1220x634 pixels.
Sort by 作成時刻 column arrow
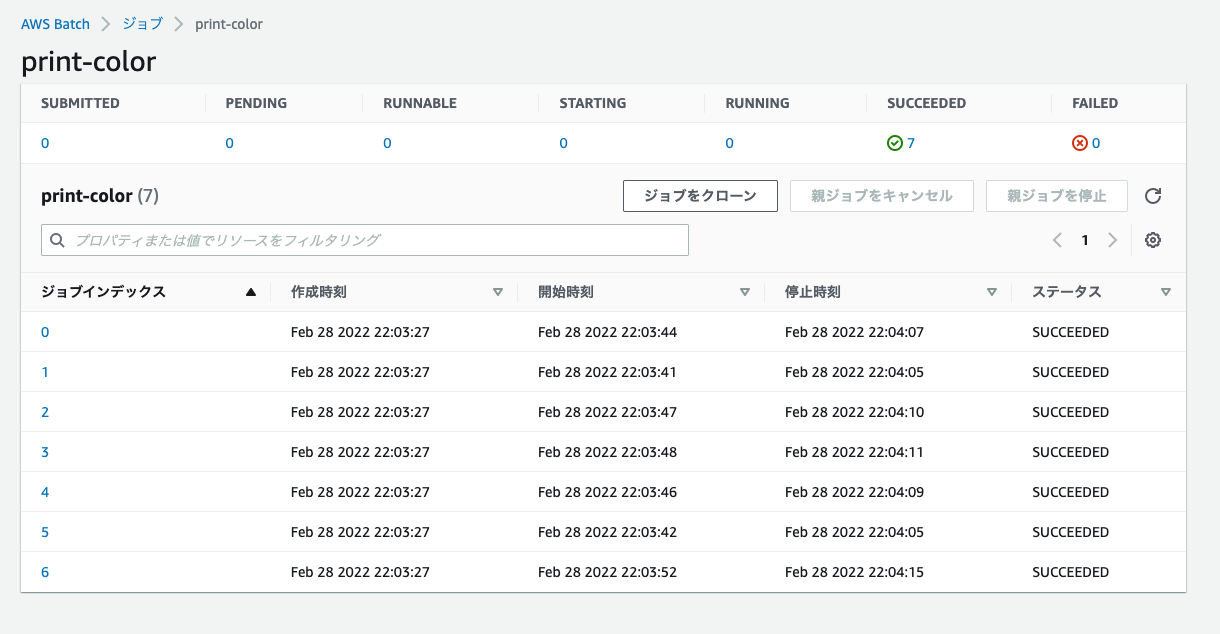coord(498,292)
